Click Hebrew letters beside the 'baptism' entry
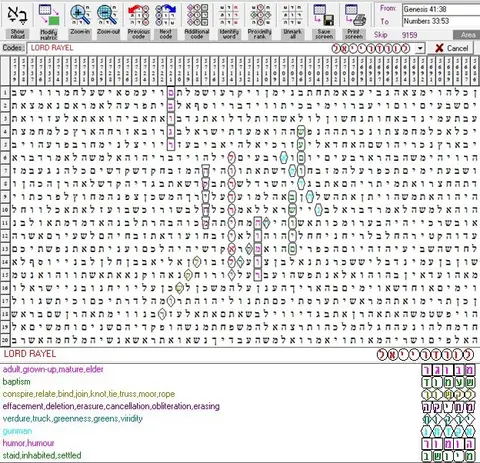 click(x=448, y=382)
